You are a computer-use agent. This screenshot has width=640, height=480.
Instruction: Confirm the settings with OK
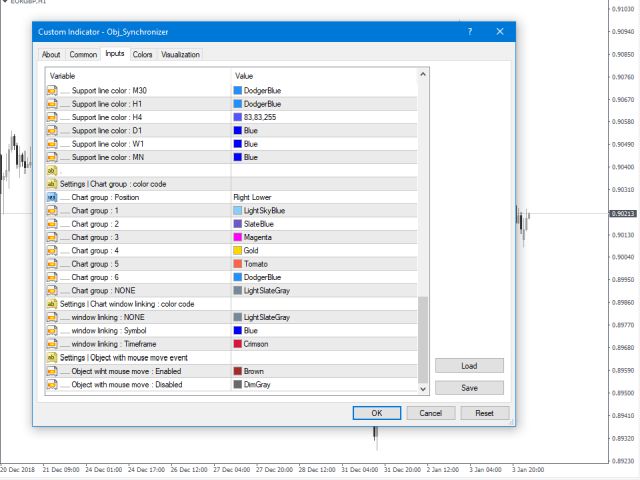[x=377, y=413]
